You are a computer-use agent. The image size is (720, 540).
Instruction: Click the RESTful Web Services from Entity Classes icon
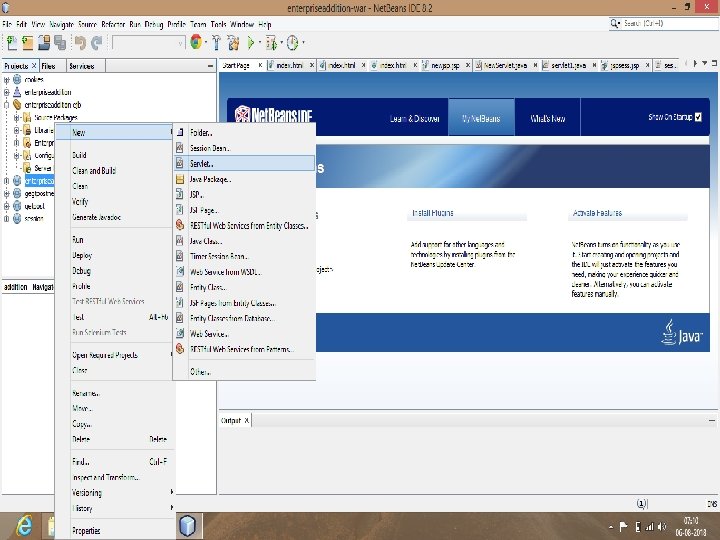click(180, 225)
